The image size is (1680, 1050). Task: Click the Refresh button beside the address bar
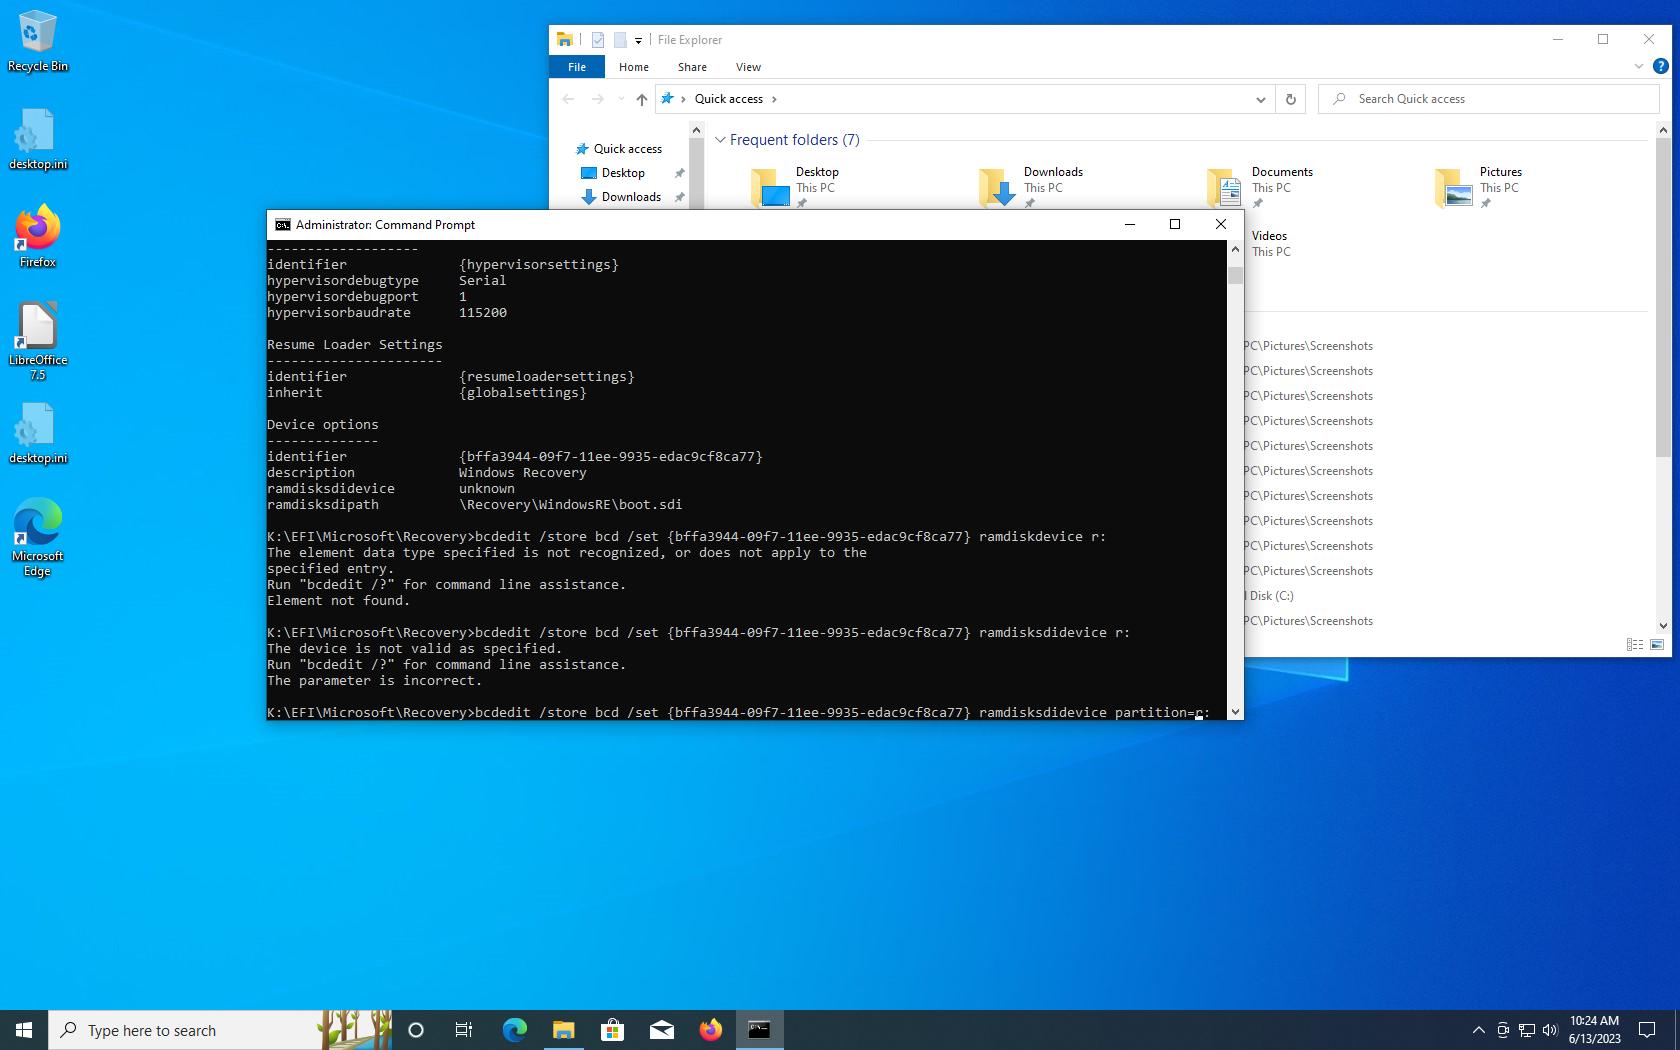(1290, 99)
